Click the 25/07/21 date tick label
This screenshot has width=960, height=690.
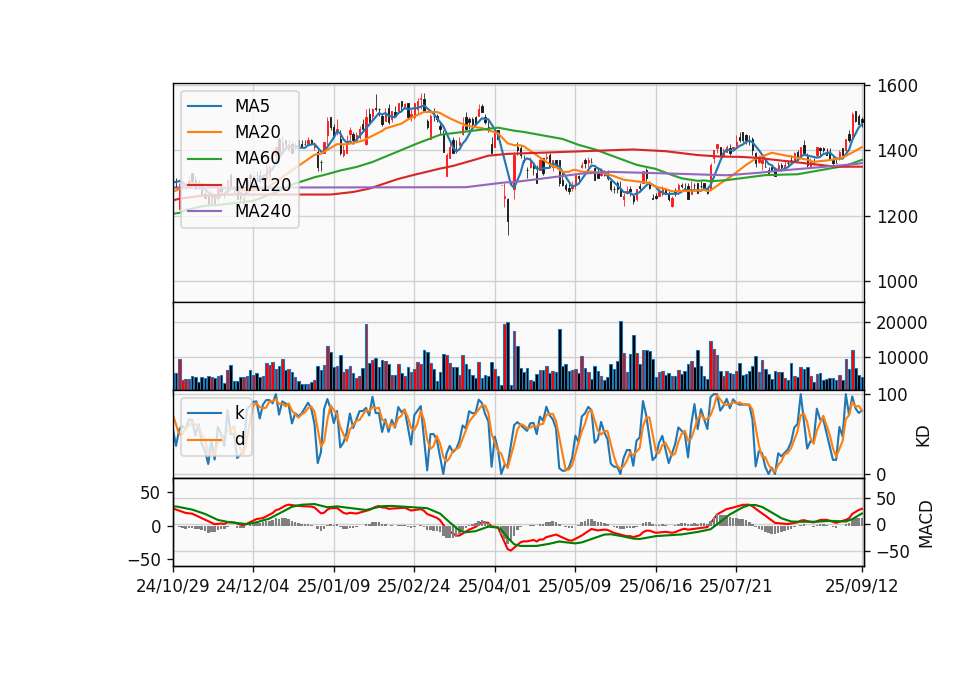[x=735, y=586]
